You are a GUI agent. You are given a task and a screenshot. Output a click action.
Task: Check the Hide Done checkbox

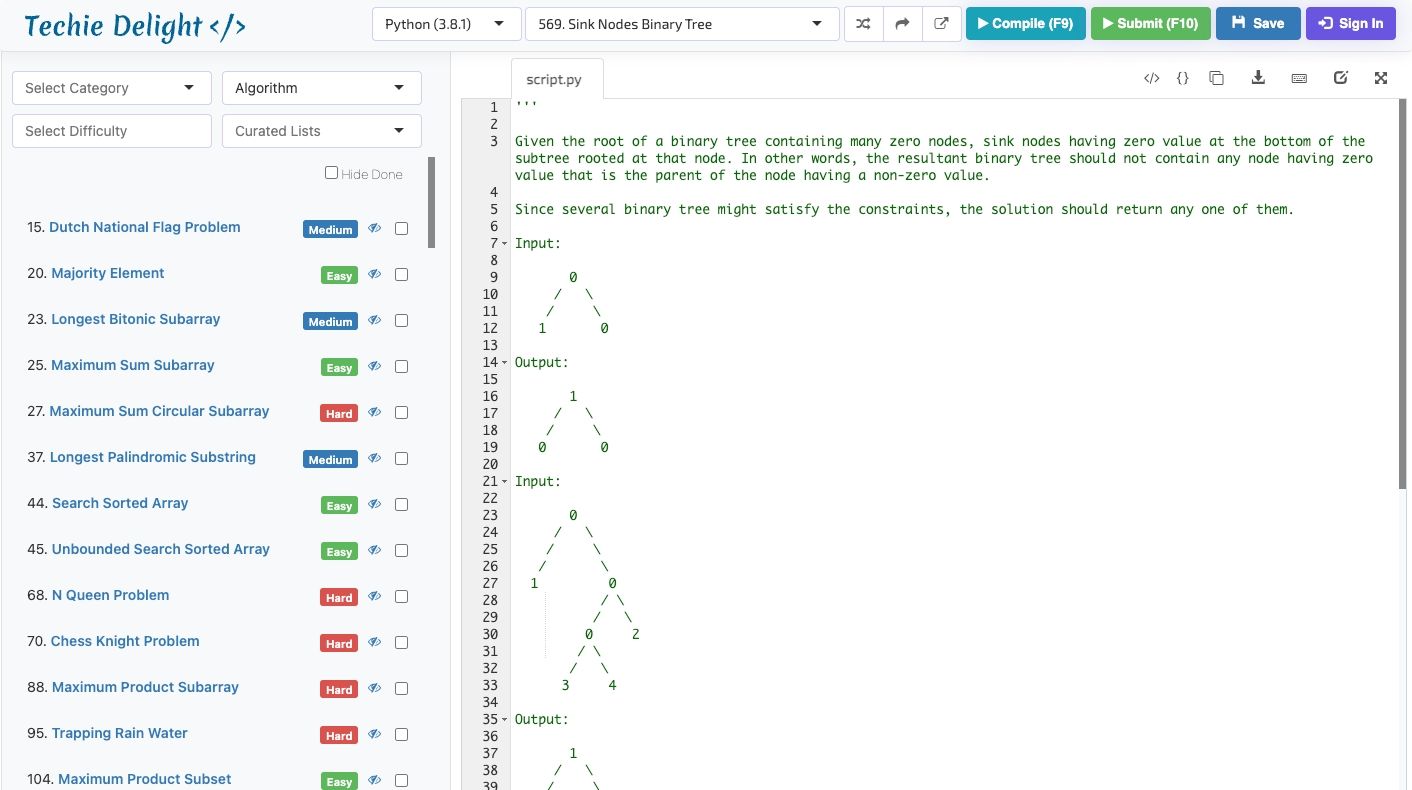[x=332, y=173]
